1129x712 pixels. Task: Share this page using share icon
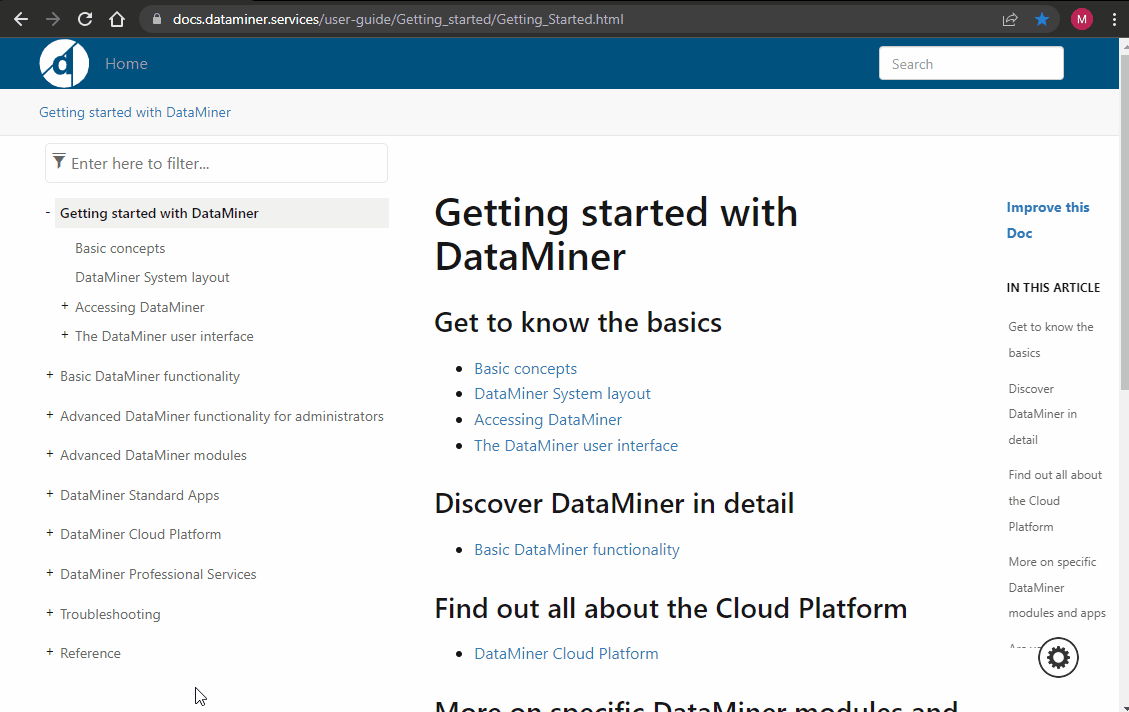[x=1009, y=19]
